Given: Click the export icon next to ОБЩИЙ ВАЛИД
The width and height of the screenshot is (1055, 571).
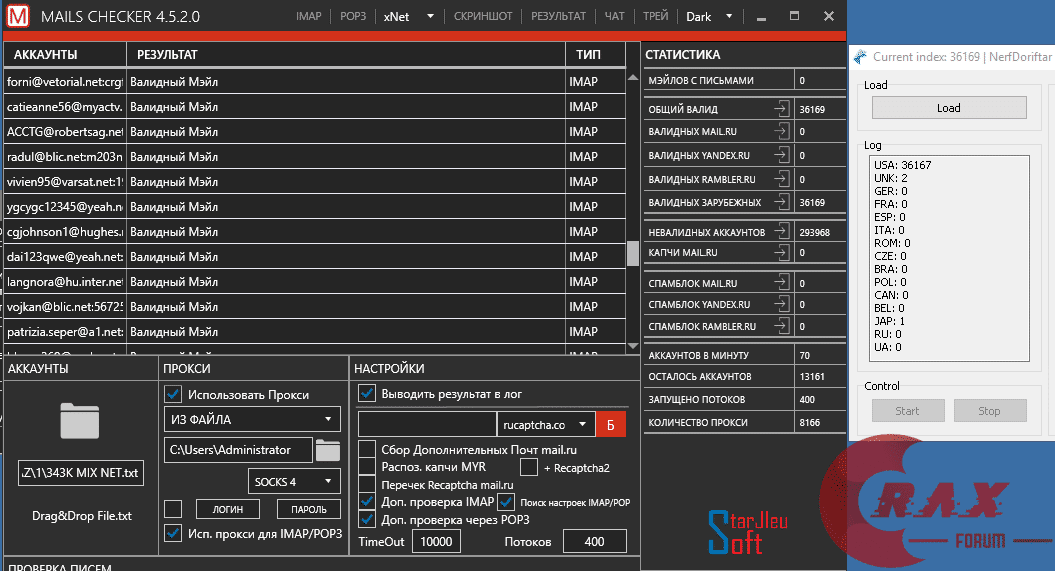Looking at the screenshot, I should [x=781, y=109].
